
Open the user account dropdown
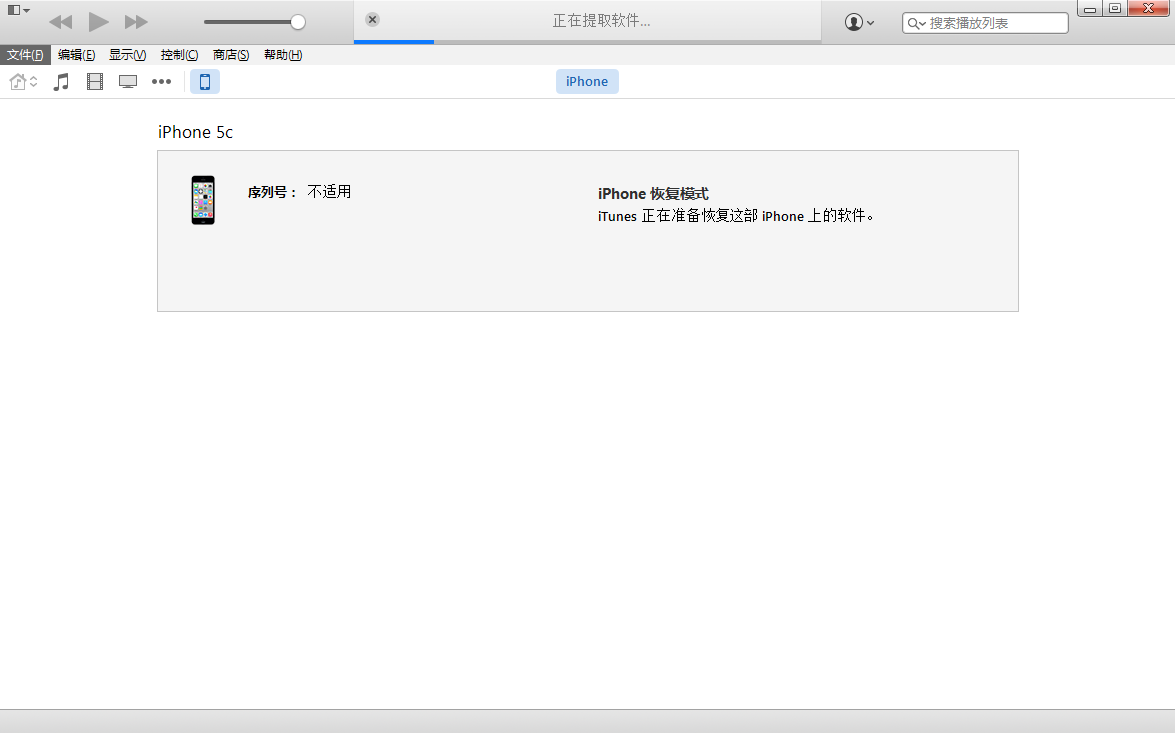pyautogui.click(x=859, y=22)
